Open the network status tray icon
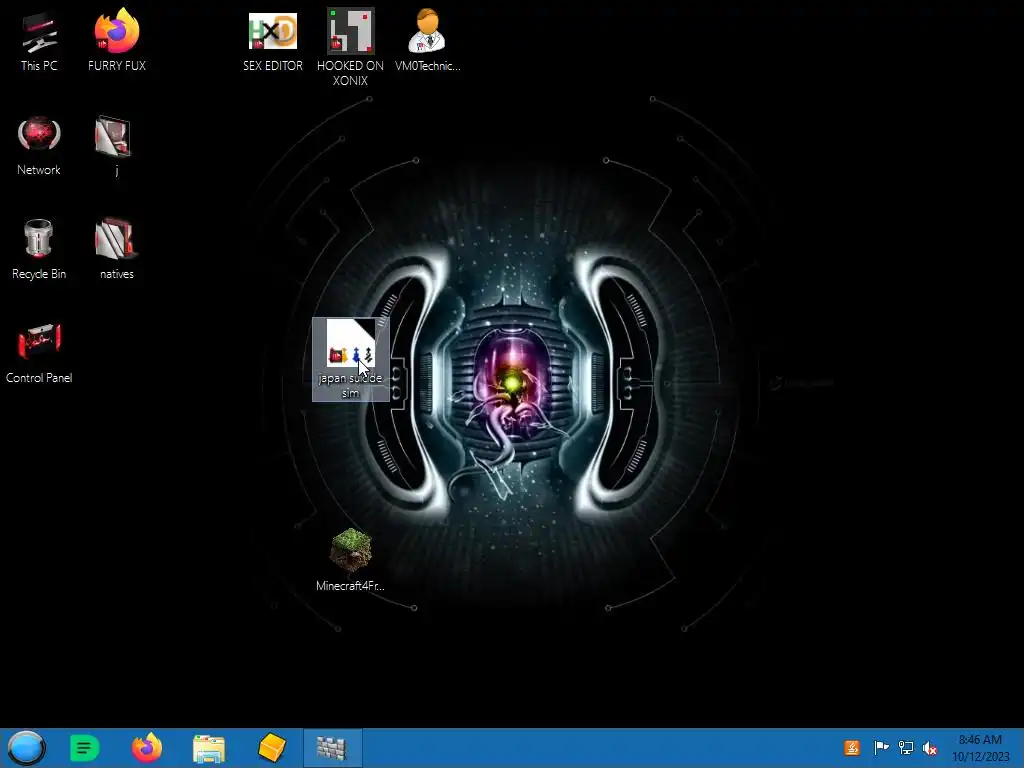The image size is (1024, 768). coord(906,748)
